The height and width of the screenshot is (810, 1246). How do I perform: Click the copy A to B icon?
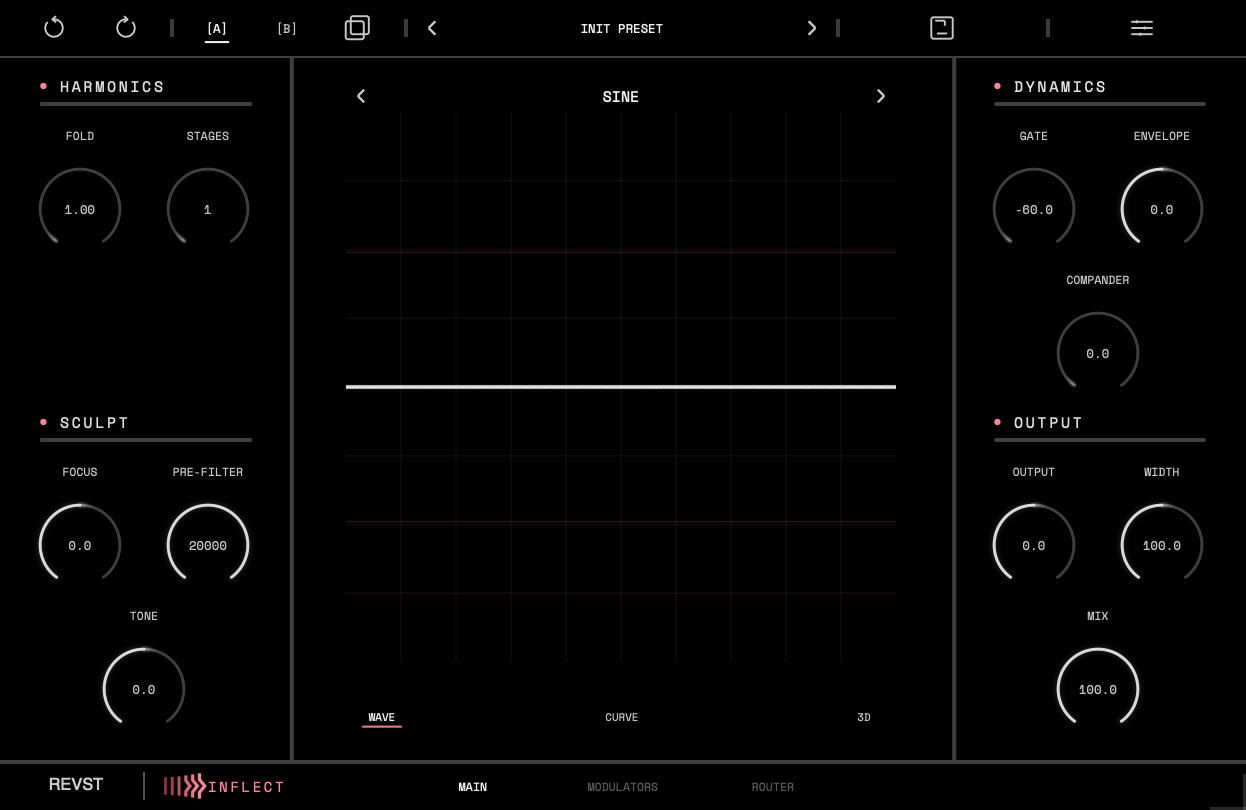(357, 28)
